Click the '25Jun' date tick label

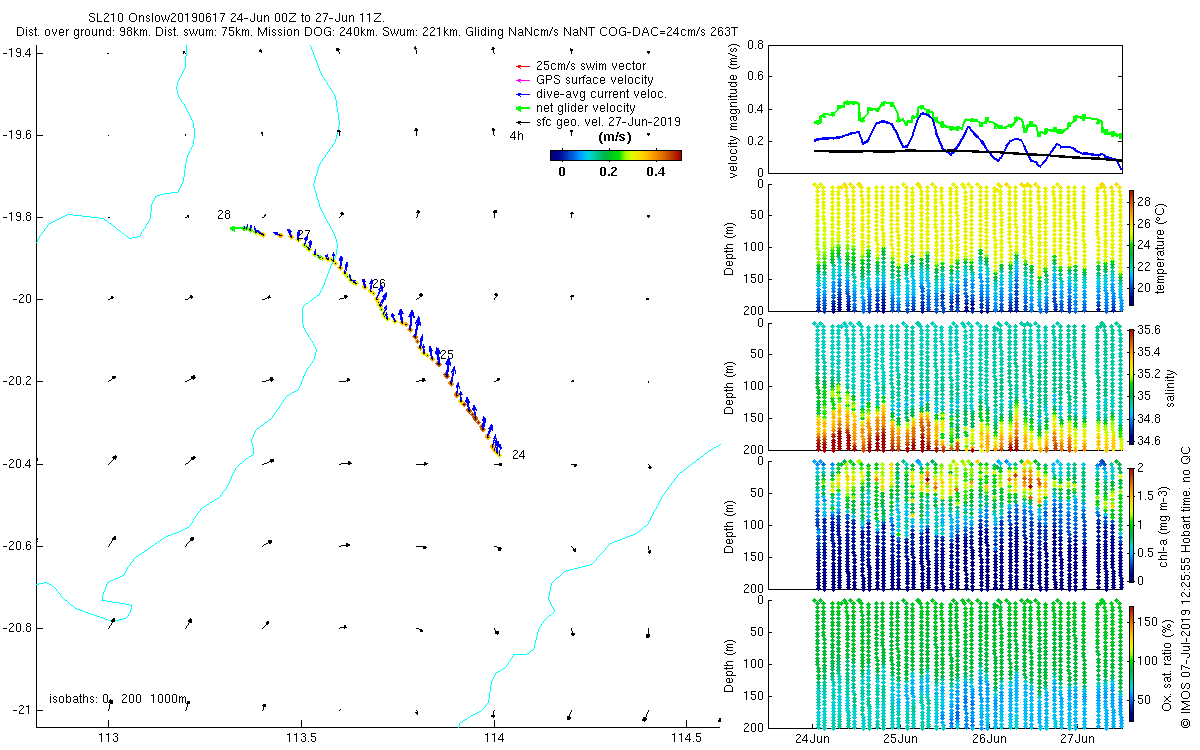[x=900, y=738]
